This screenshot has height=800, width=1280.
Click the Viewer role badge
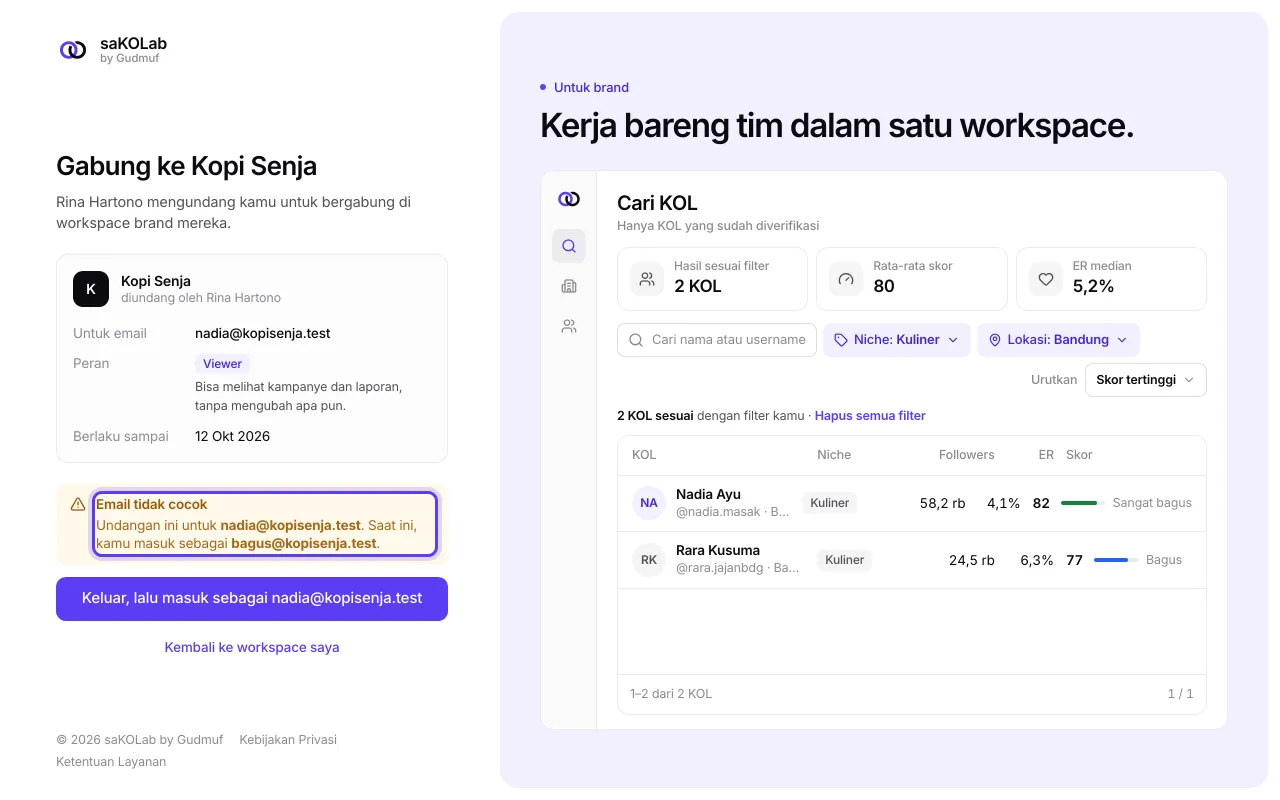[x=223, y=364]
